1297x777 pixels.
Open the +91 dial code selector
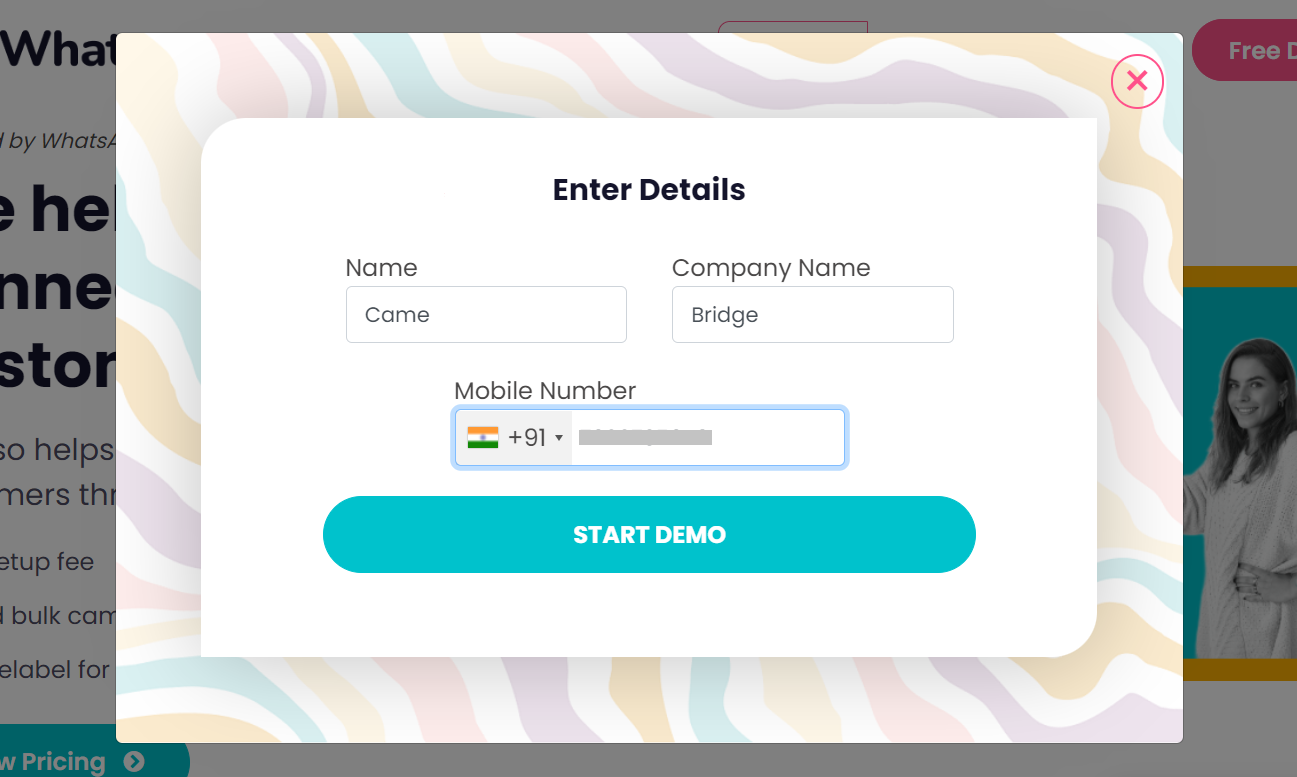click(x=527, y=437)
